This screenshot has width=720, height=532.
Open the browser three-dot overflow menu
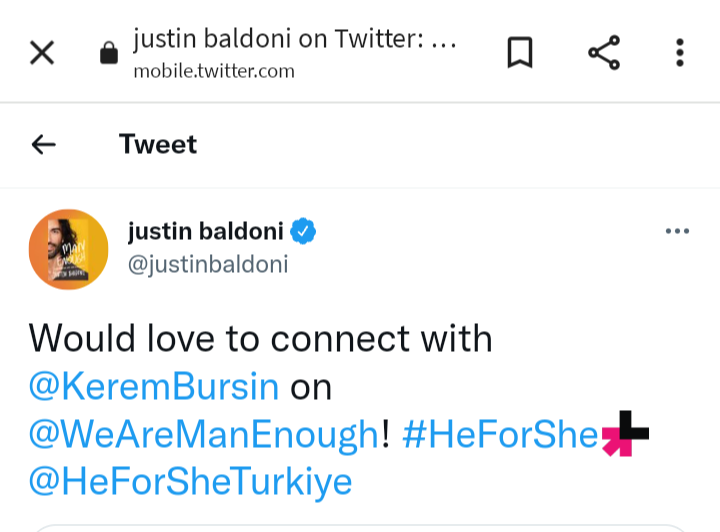[x=679, y=52]
